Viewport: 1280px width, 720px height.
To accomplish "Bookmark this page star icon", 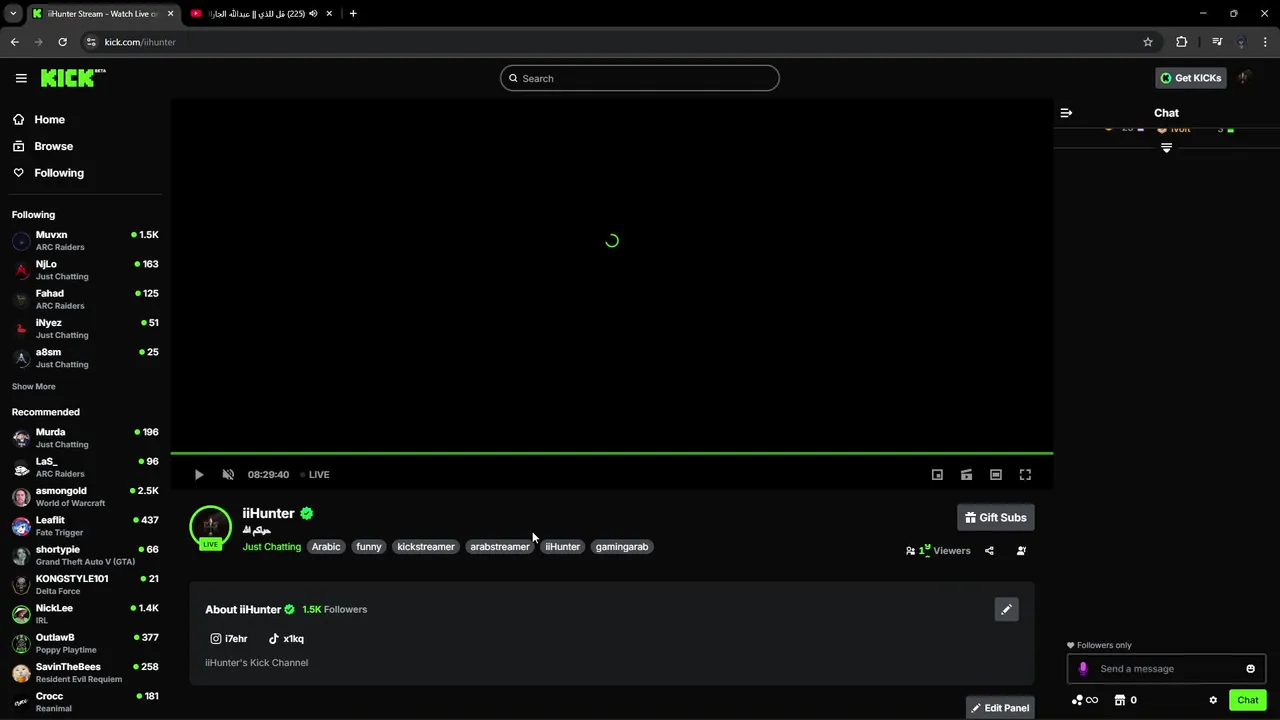I will pos(1148,42).
